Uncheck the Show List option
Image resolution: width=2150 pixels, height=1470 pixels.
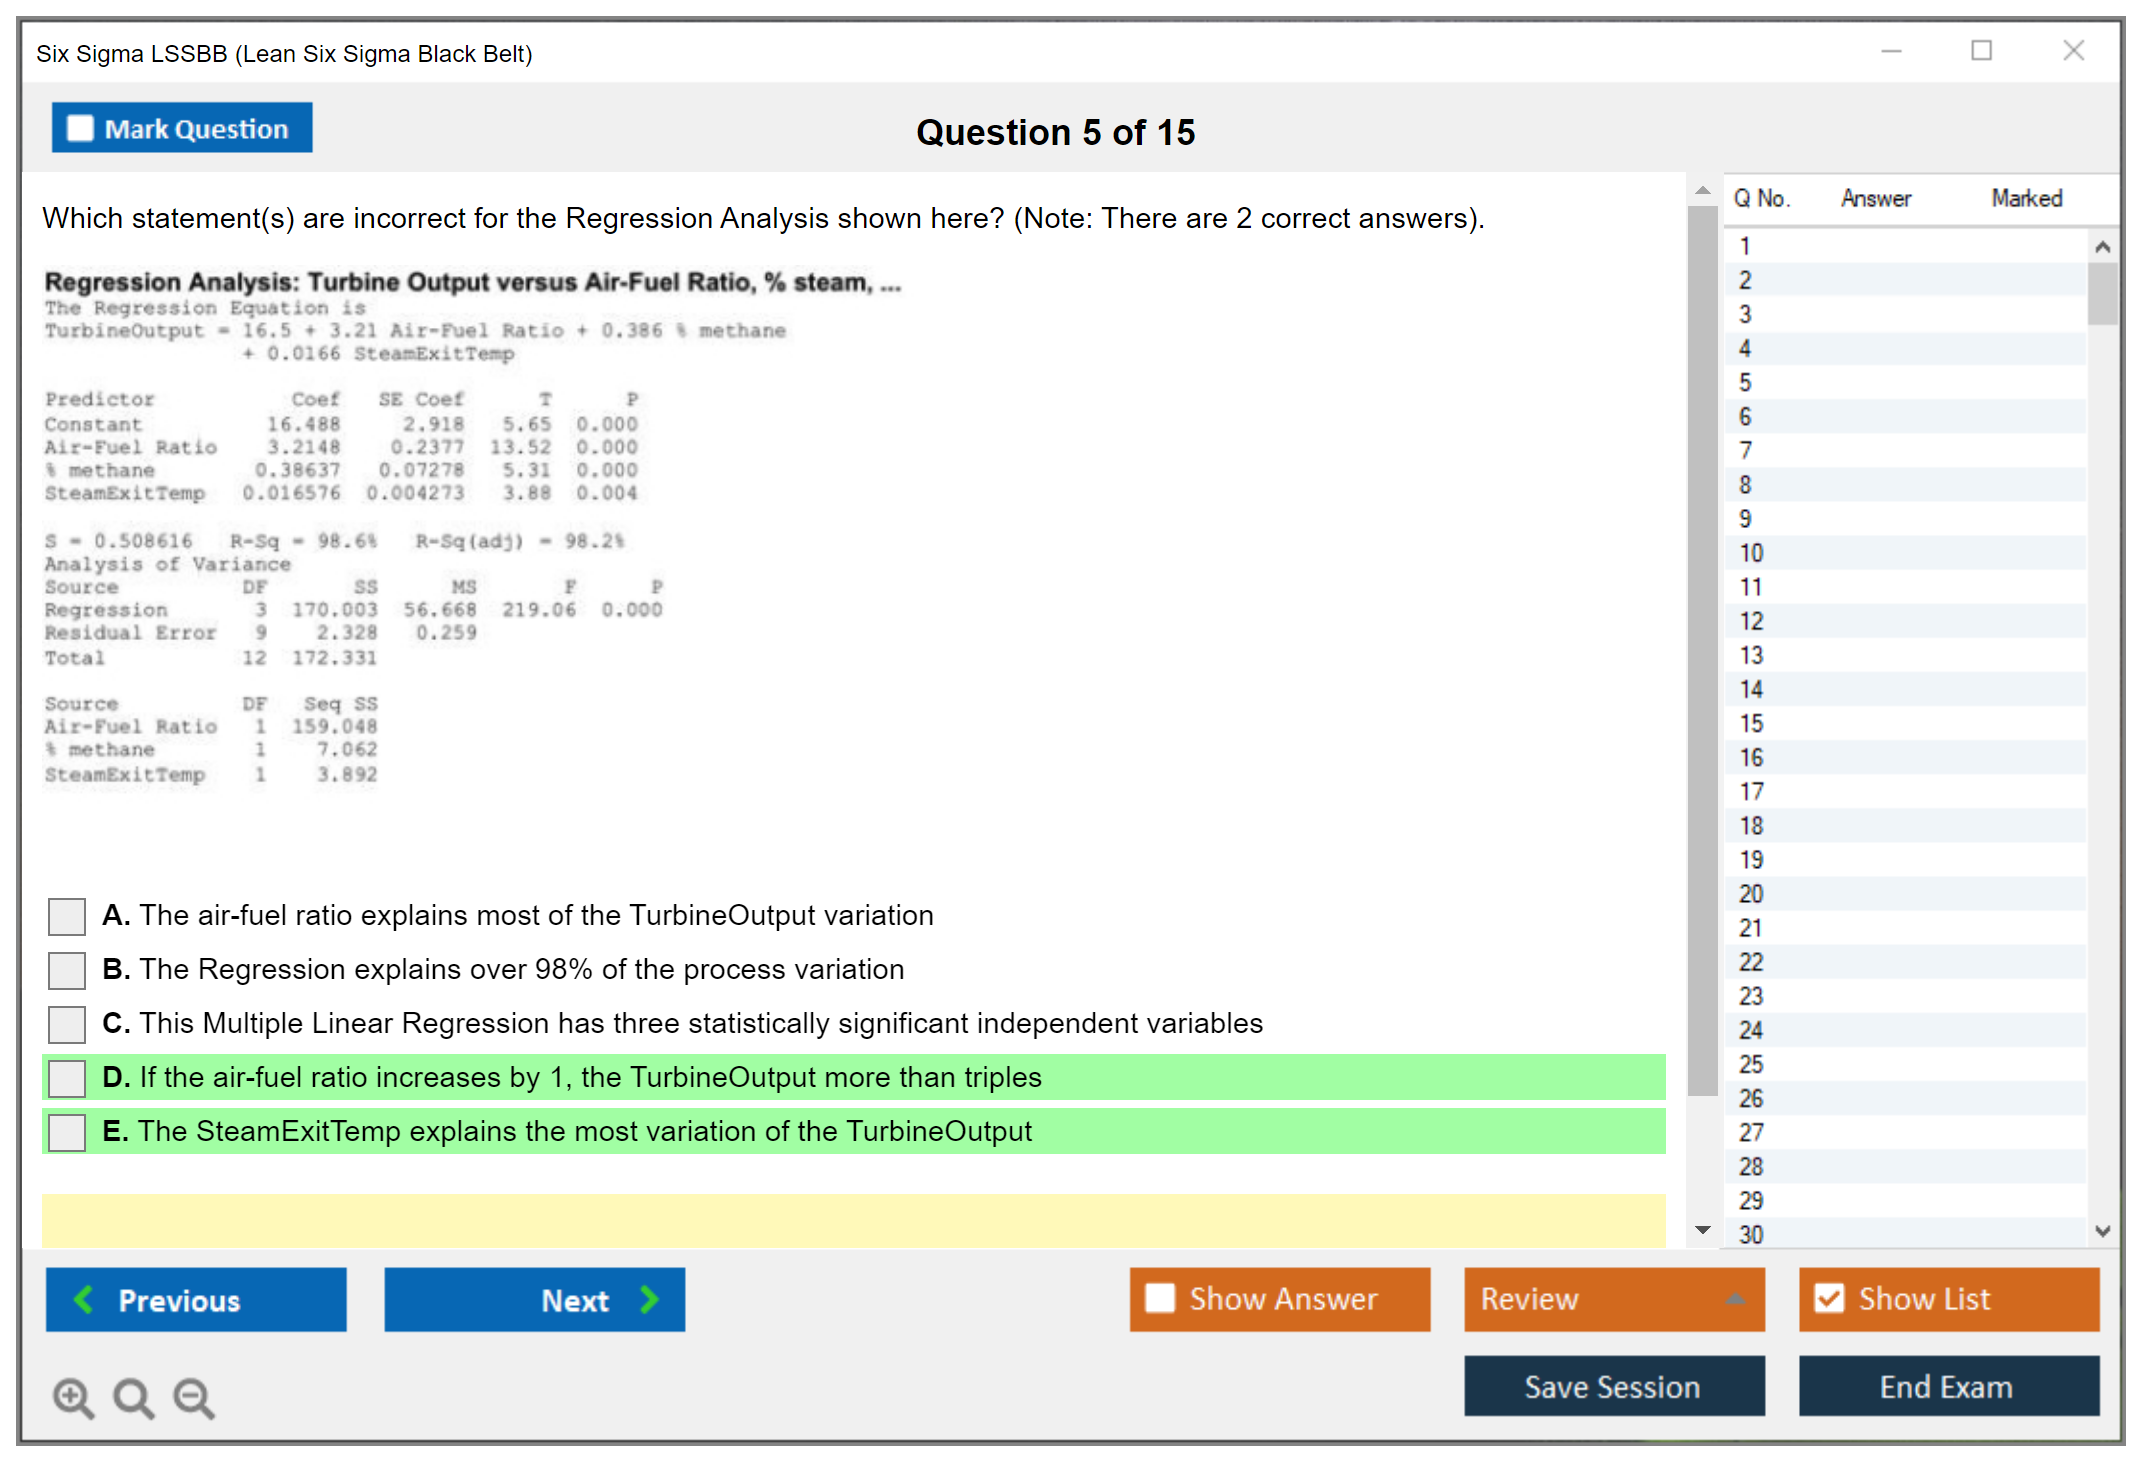point(1829,1298)
